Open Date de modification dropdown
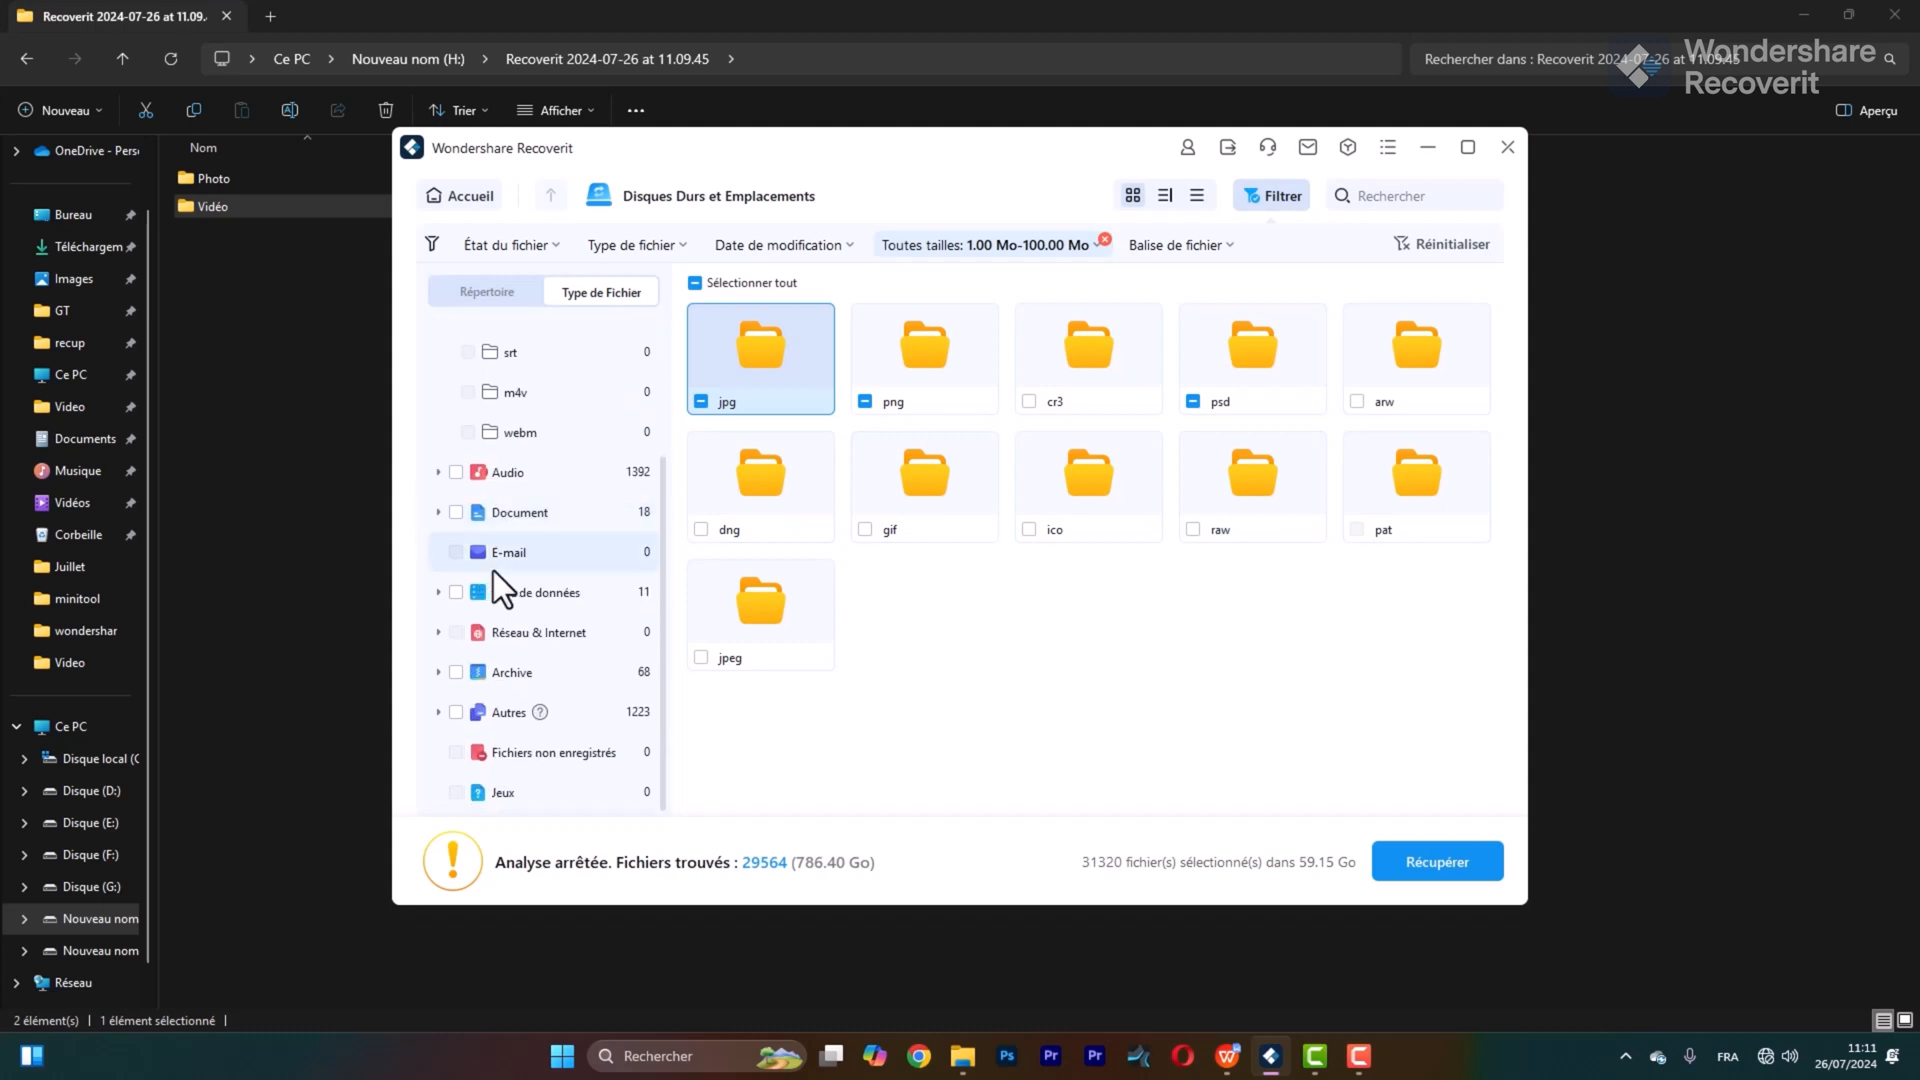 (x=784, y=245)
